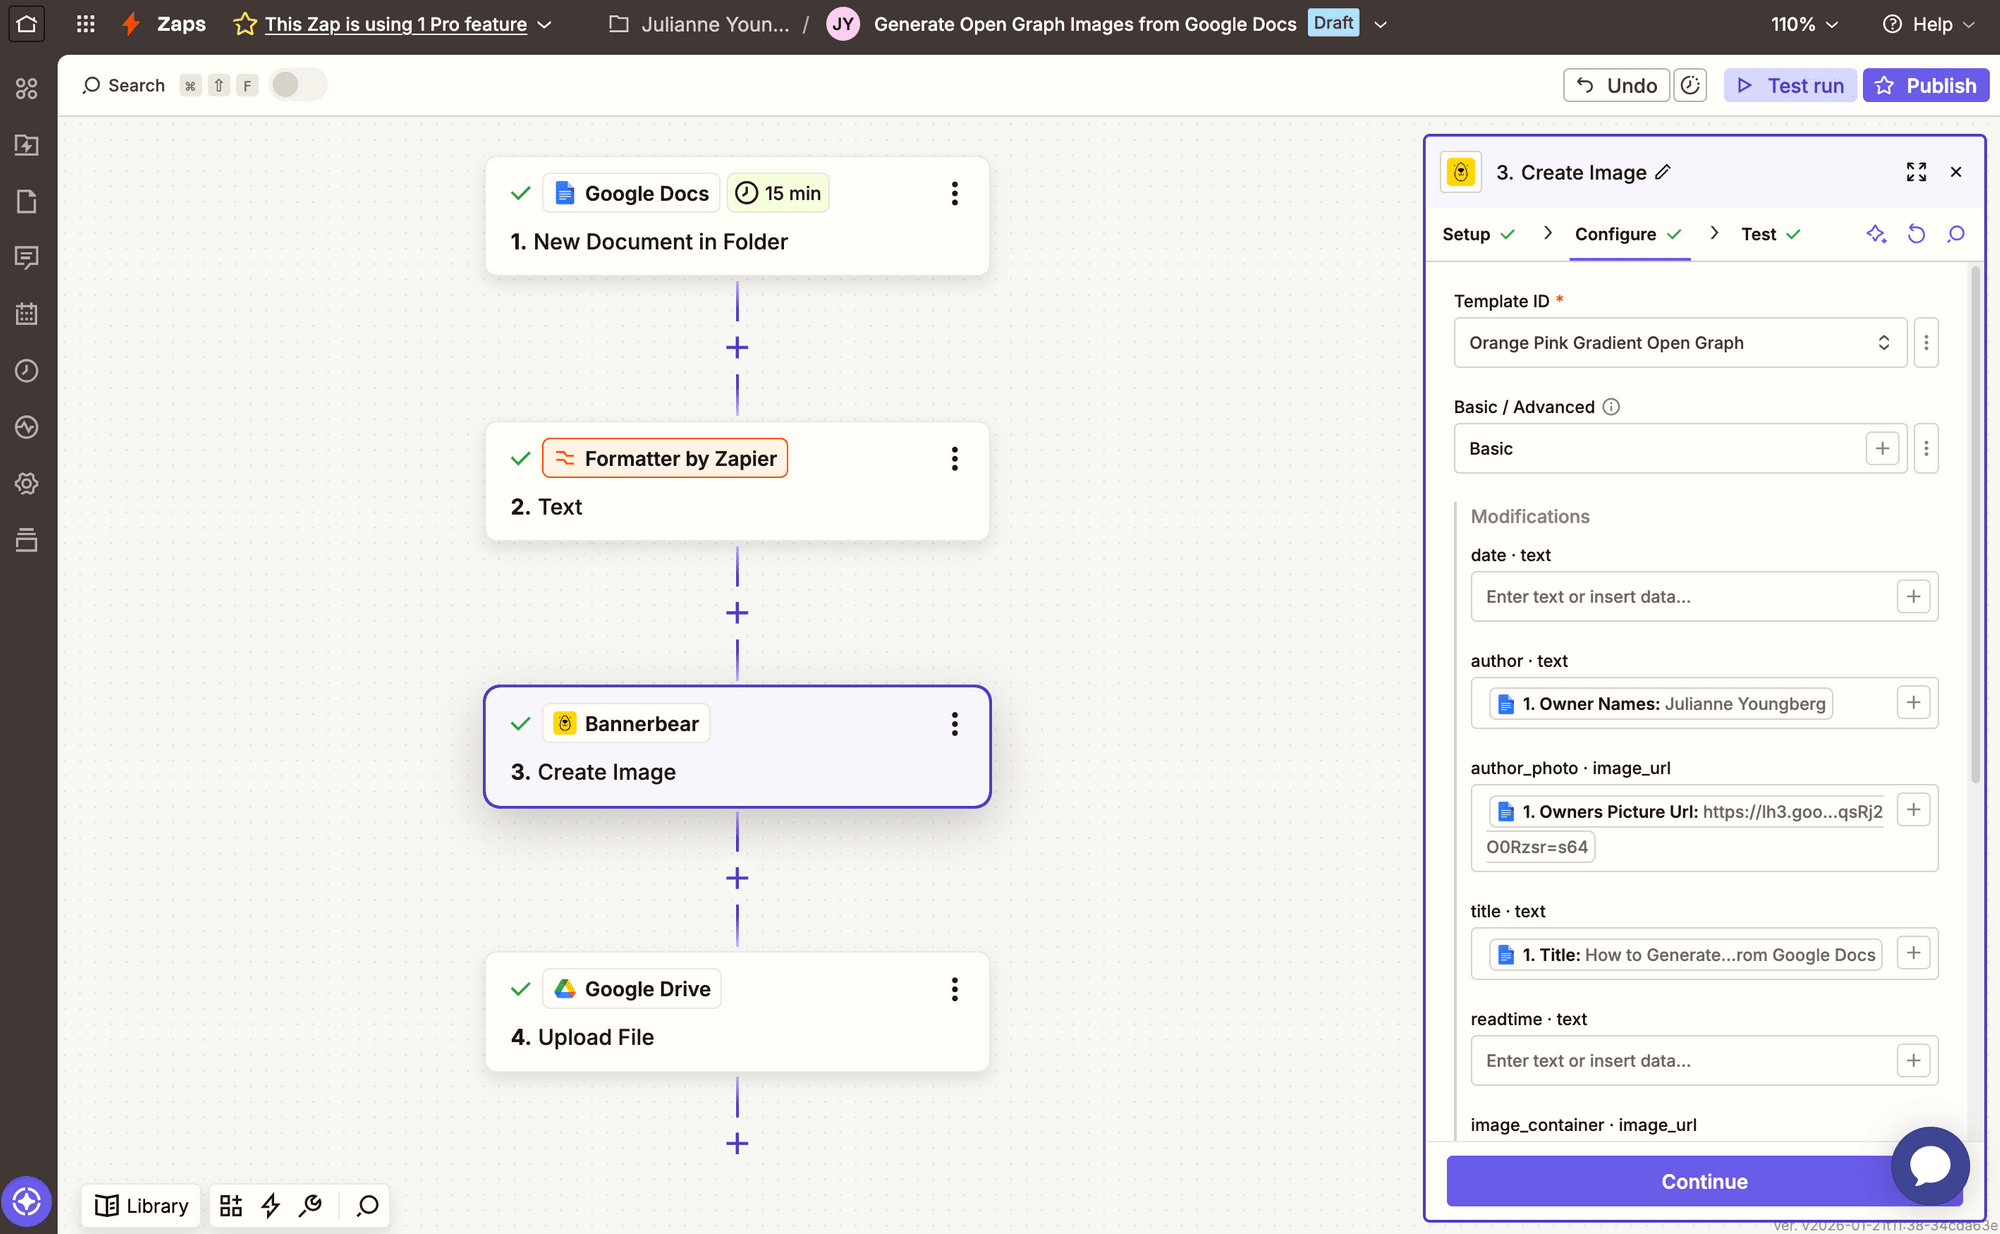This screenshot has width=2000, height=1234.
Task: Add a step below Google Drive Upload File
Action: pos(737,1143)
